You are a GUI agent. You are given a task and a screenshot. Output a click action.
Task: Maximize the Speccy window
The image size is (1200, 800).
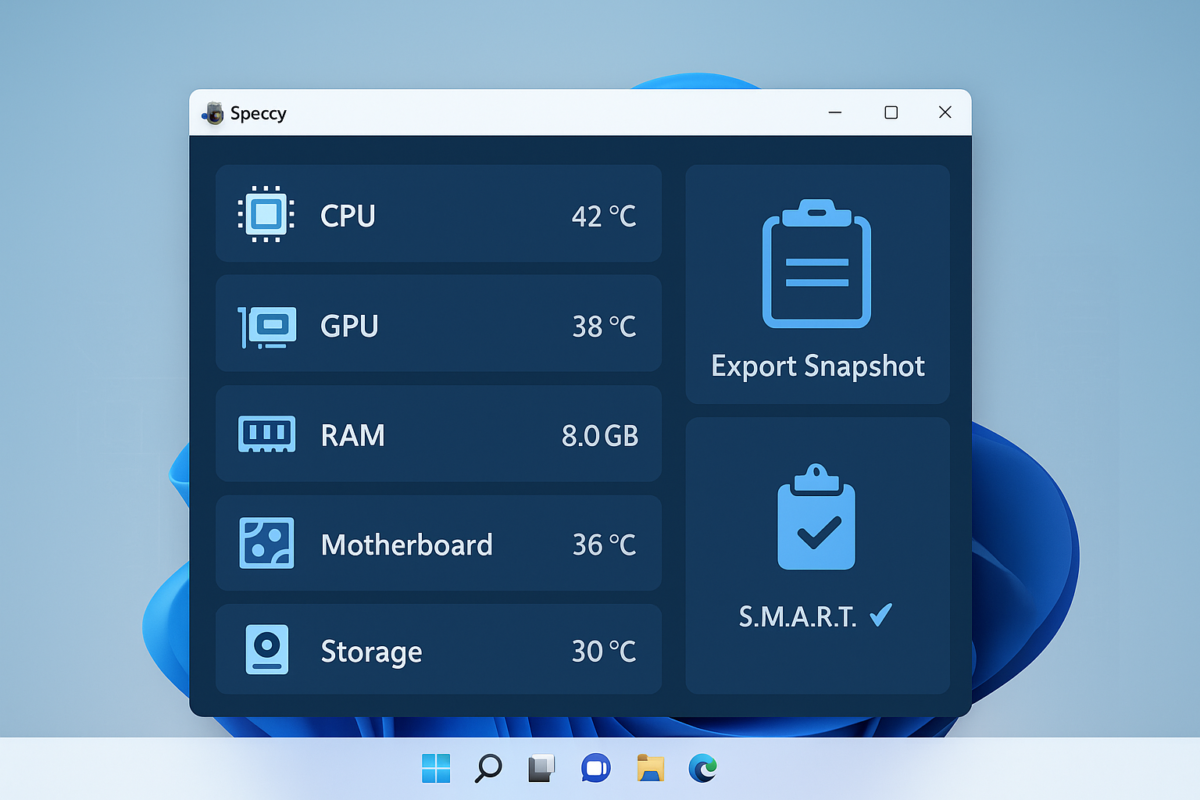[x=891, y=113]
